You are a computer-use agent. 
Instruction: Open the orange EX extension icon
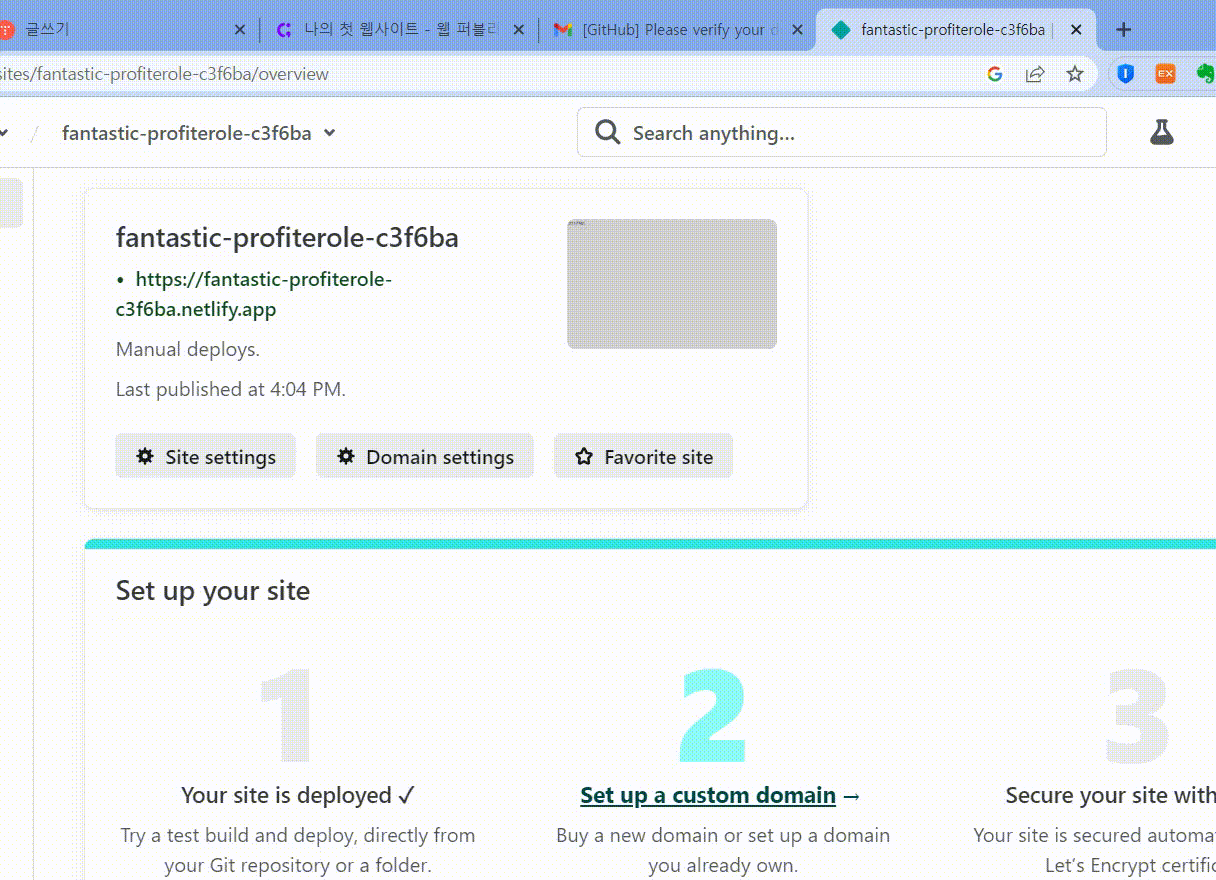pyautogui.click(x=1165, y=74)
